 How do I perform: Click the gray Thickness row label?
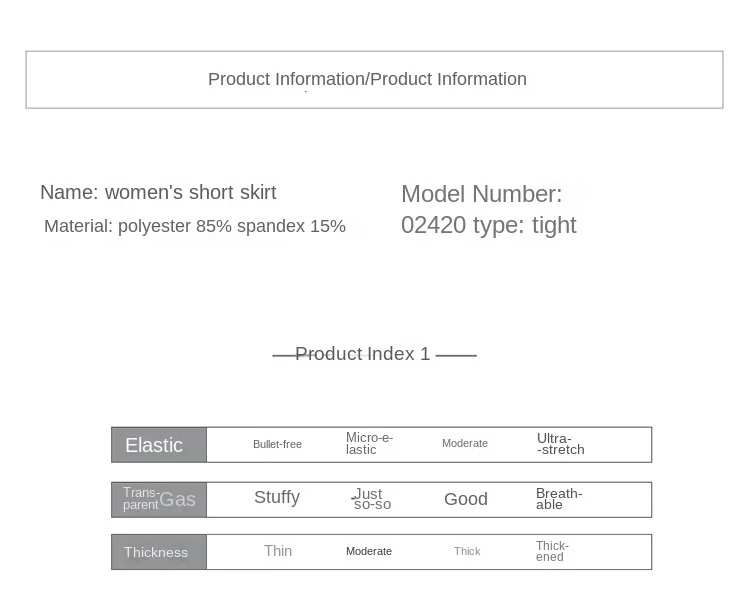tap(157, 552)
